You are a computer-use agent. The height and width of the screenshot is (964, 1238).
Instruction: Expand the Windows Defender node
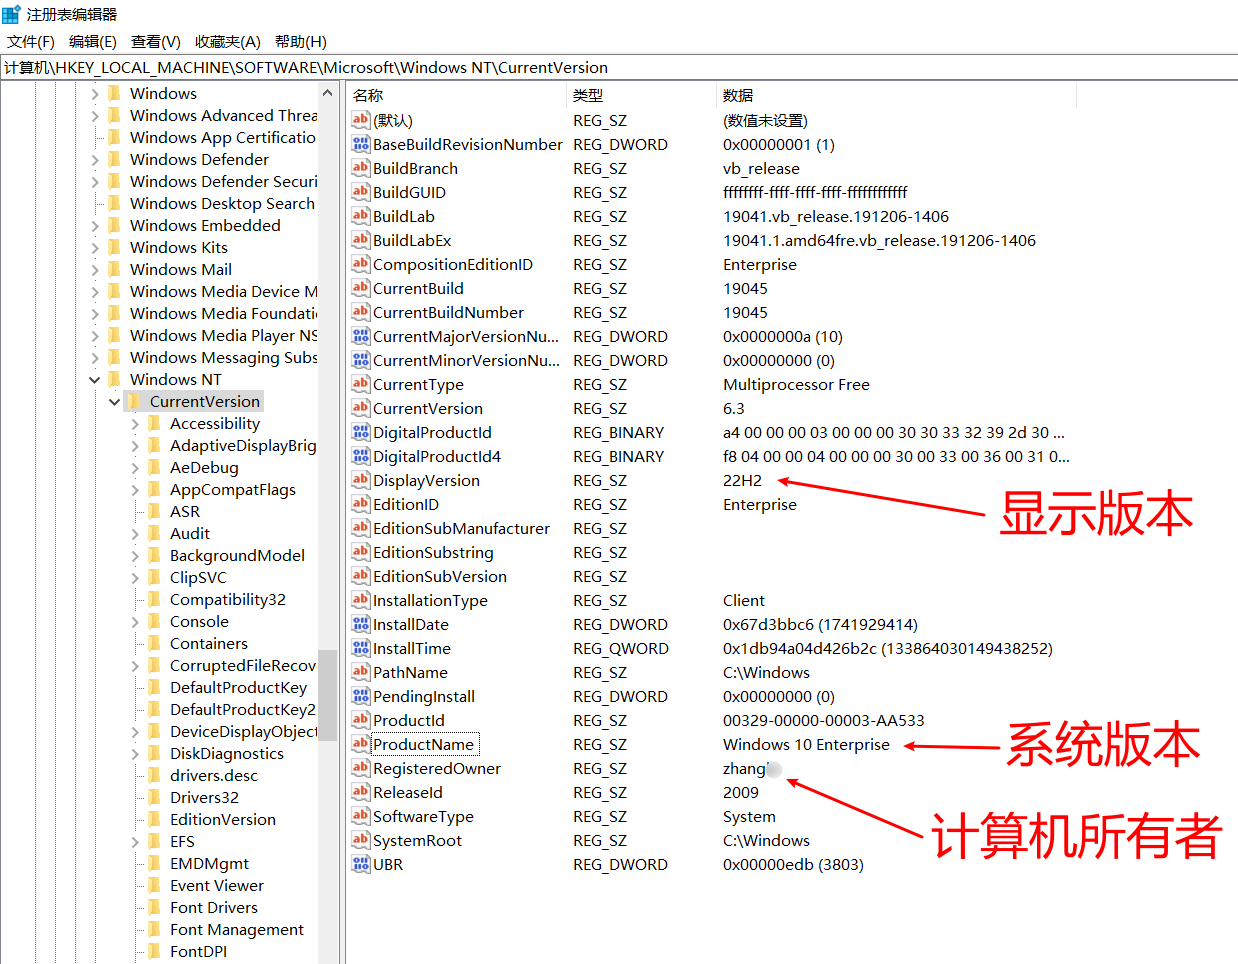point(95,159)
